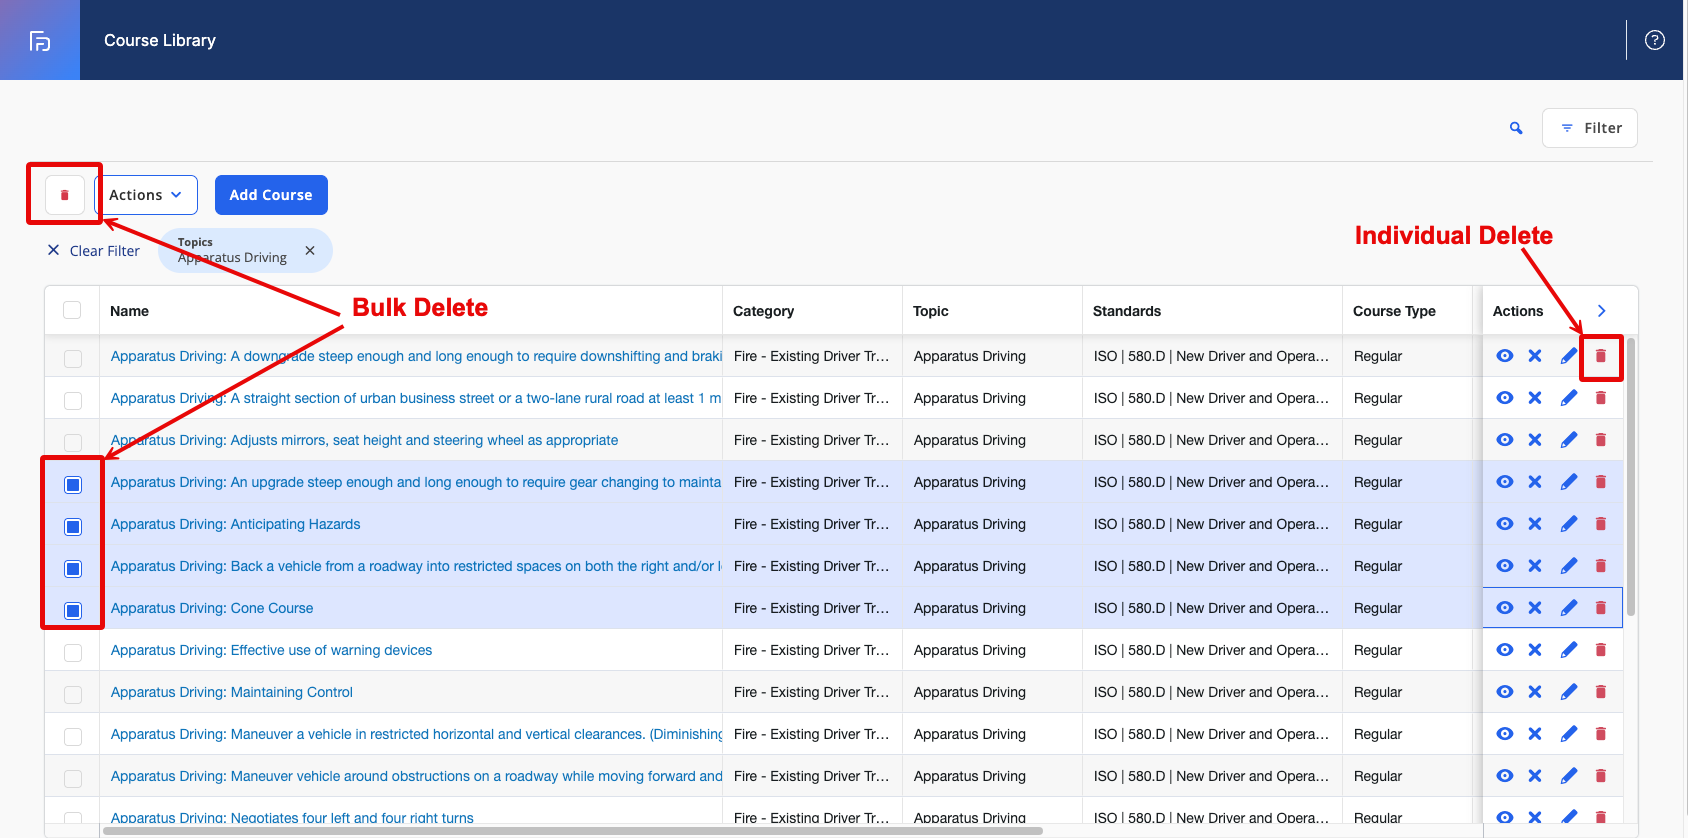This screenshot has width=1688, height=838.
Task: Remove the Apparatus Driving topic filter chip
Action: tap(310, 251)
